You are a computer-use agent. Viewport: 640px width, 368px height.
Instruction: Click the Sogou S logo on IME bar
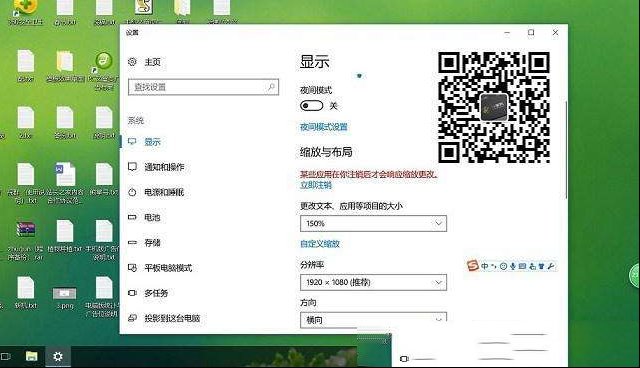pyautogui.click(x=473, y=266)
